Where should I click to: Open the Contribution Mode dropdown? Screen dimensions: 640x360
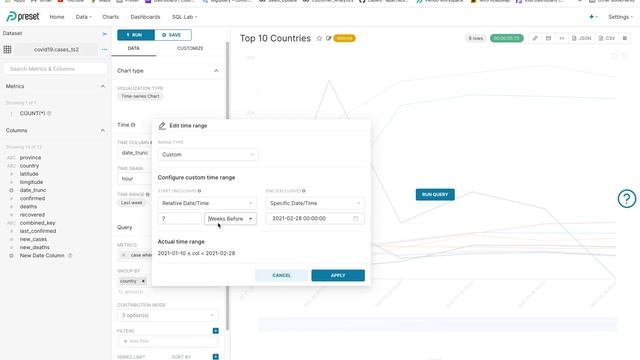167,316
